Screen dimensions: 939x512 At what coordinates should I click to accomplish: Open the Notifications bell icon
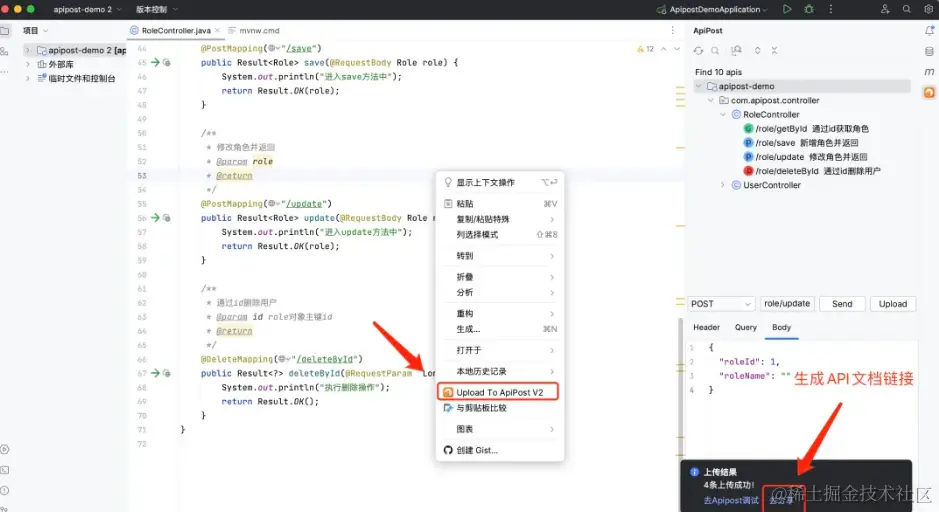pyautogui.click(x=929, y=31)
